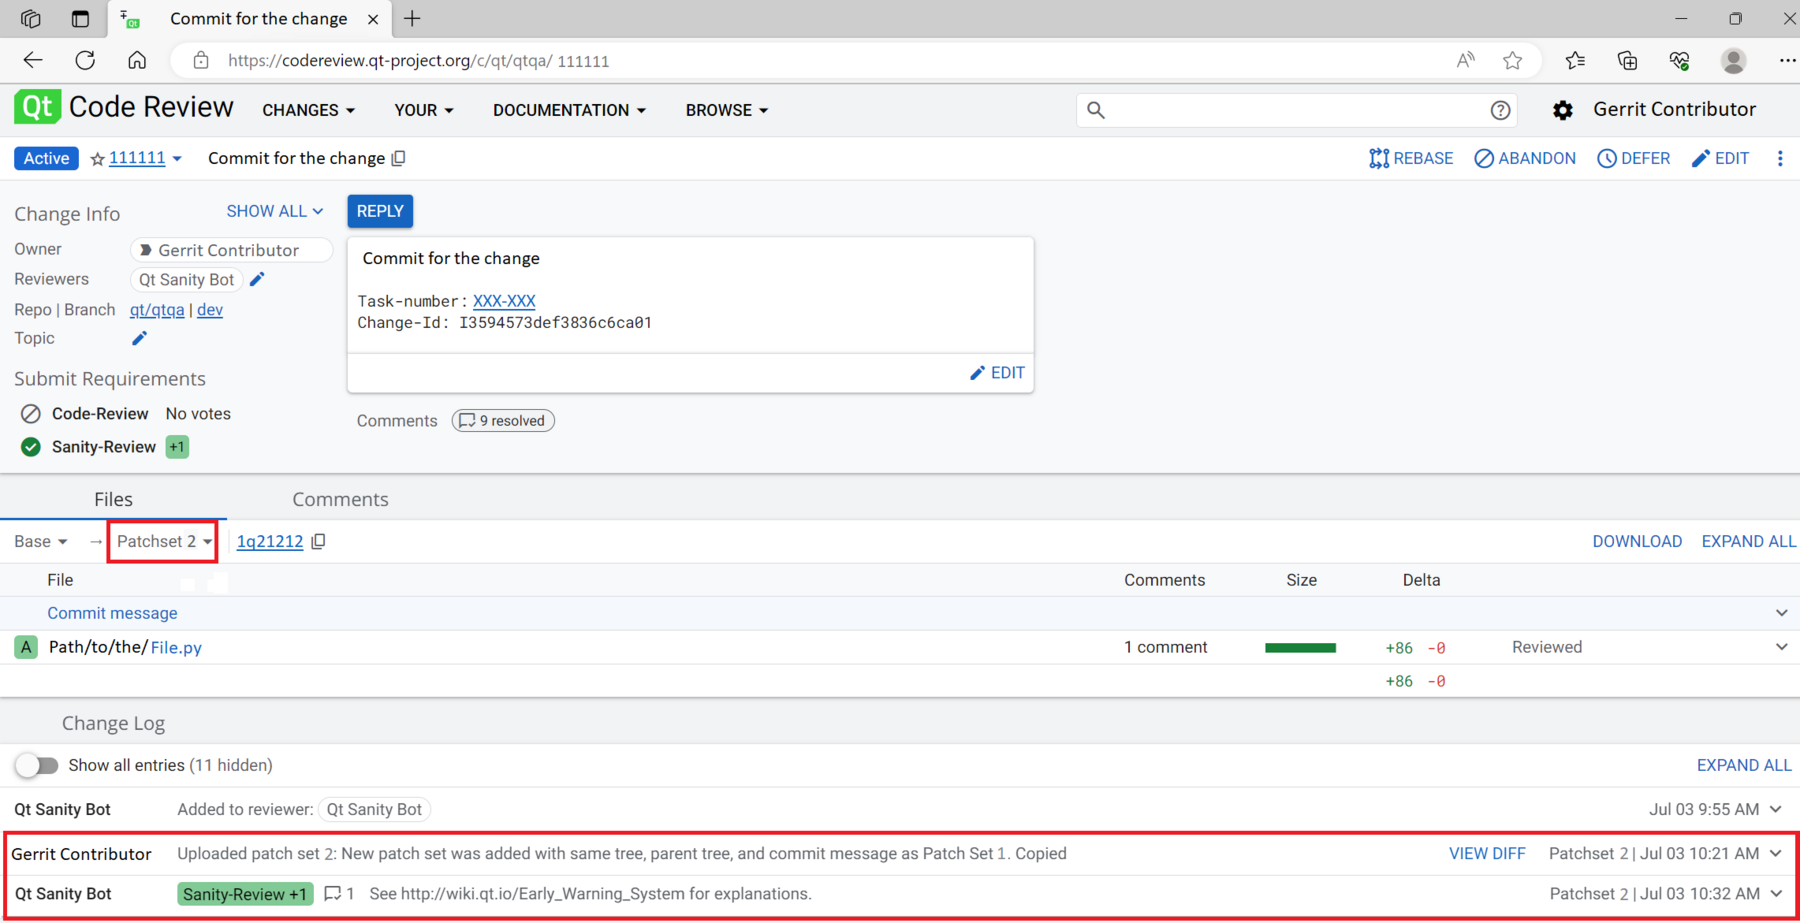This screenshot has width=1800, height=923.
Task: Open settings gear icon
Action: [1563, 110]
